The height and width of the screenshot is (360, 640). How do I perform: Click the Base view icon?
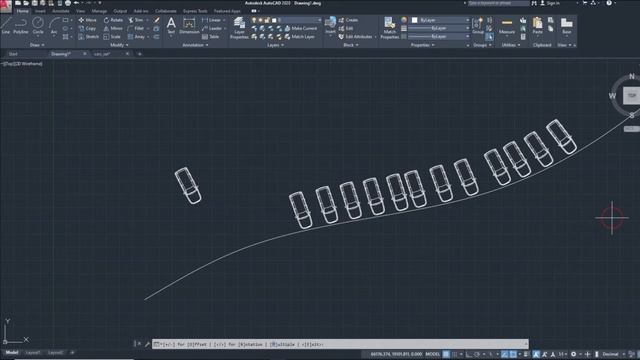(567, 26)
